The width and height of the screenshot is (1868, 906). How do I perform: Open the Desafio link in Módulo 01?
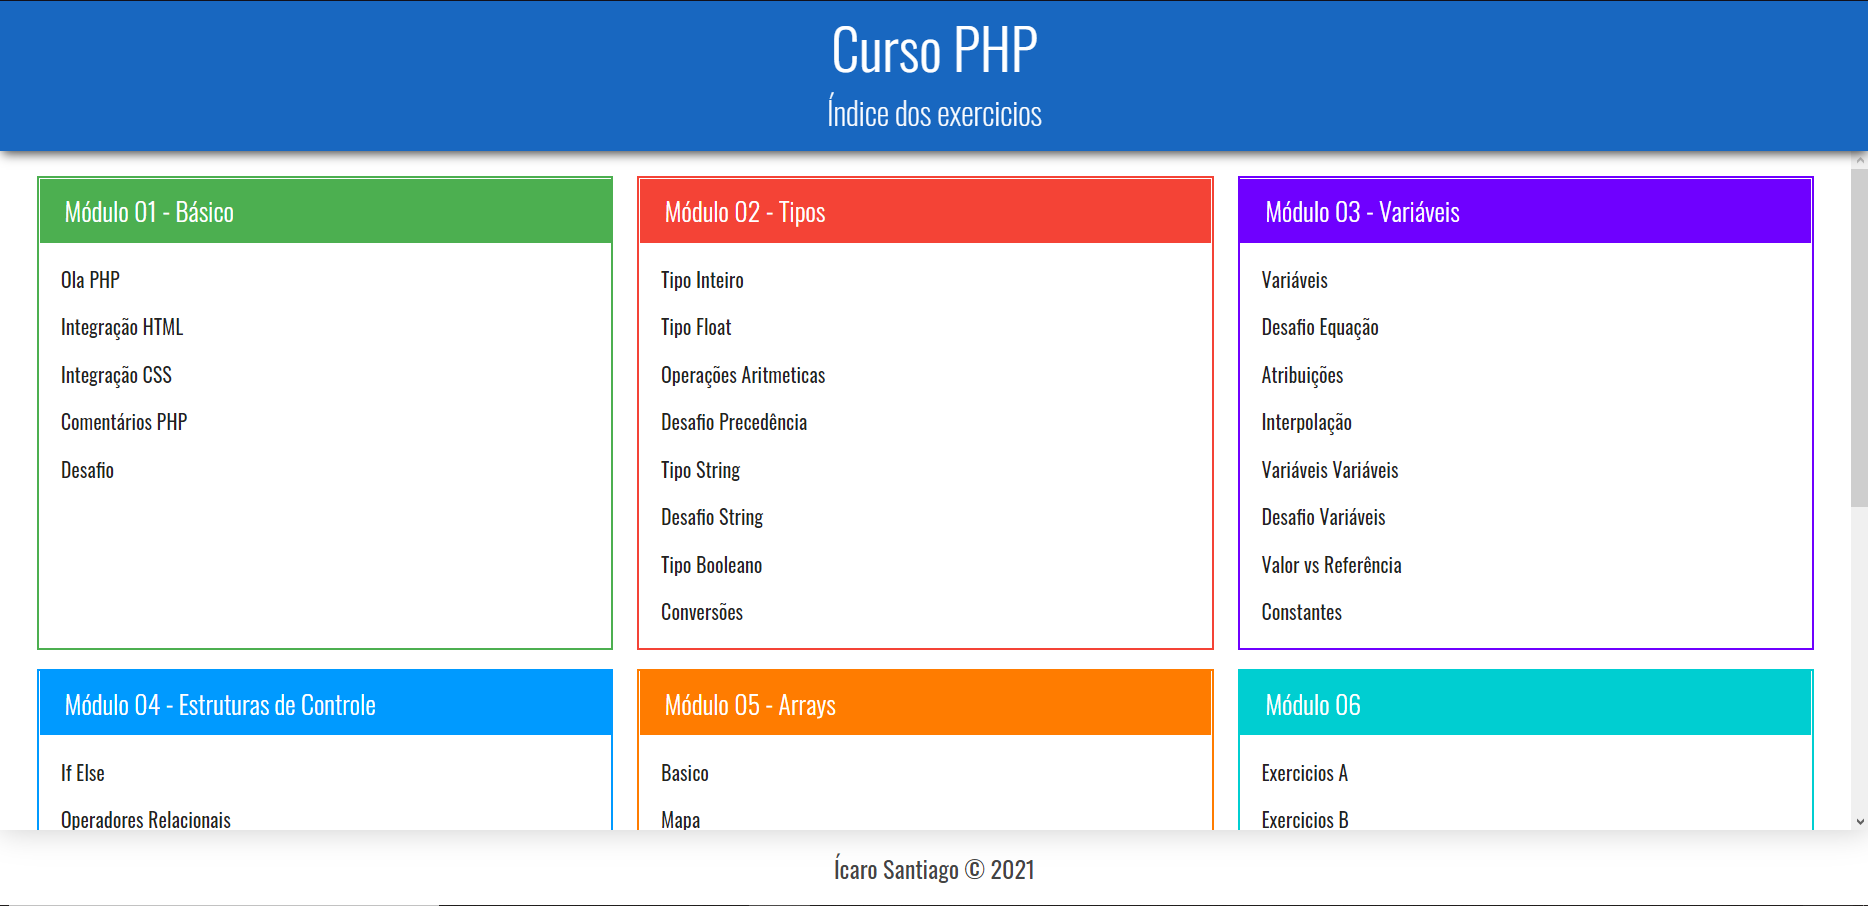(87, 470)
